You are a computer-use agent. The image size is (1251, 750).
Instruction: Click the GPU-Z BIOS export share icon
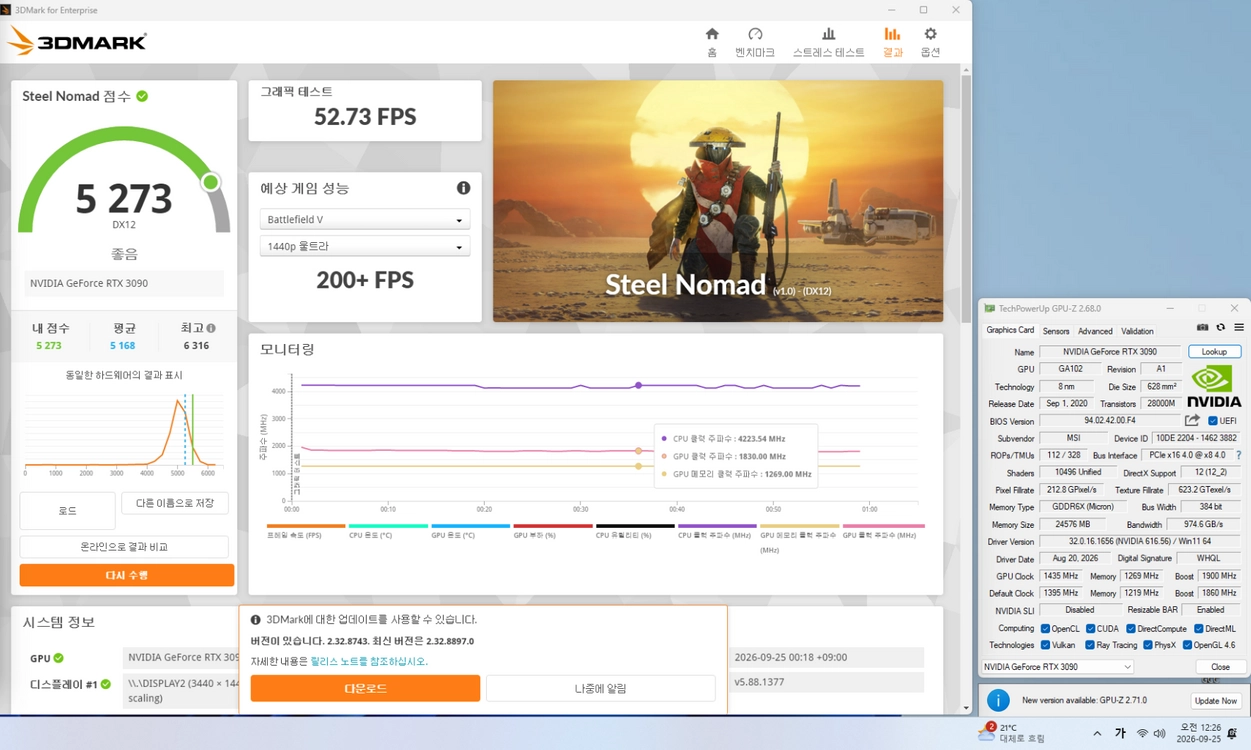[x=1192, y=421]
